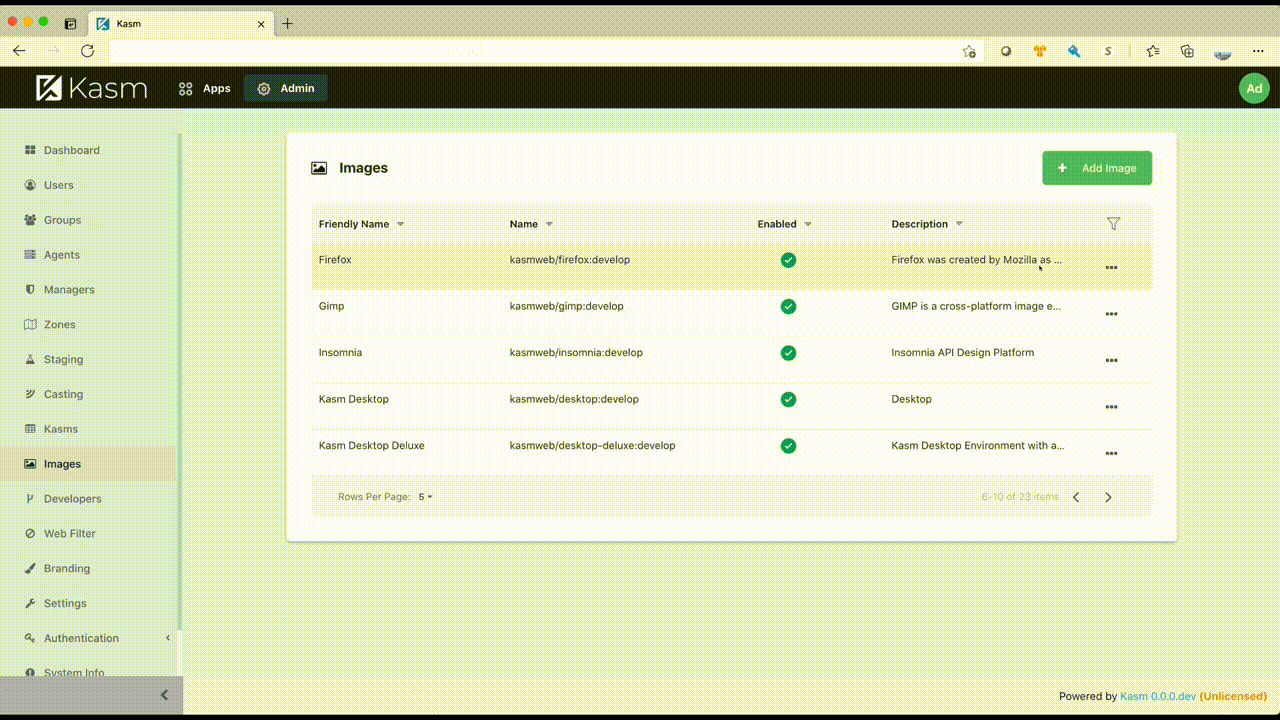The image size is (1280, 720).
Task: Sort by Name column arrow
Action: coord(549,224)
